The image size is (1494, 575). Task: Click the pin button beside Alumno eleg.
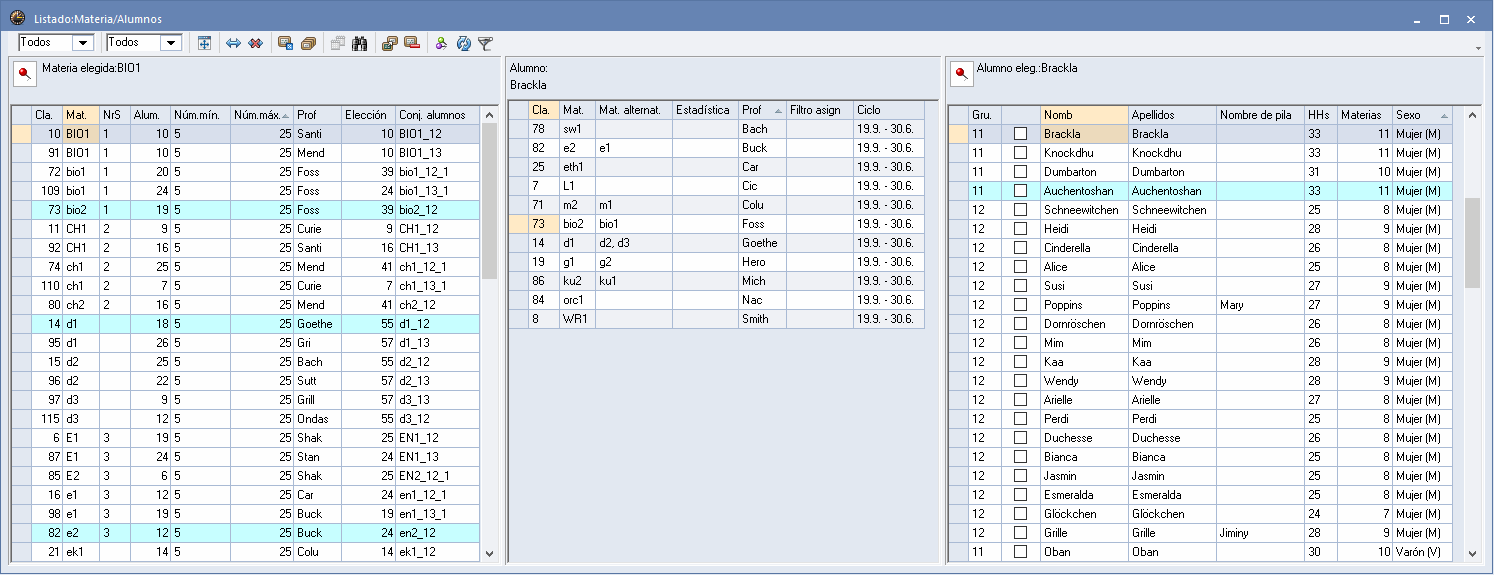click(x=961, y=74)
